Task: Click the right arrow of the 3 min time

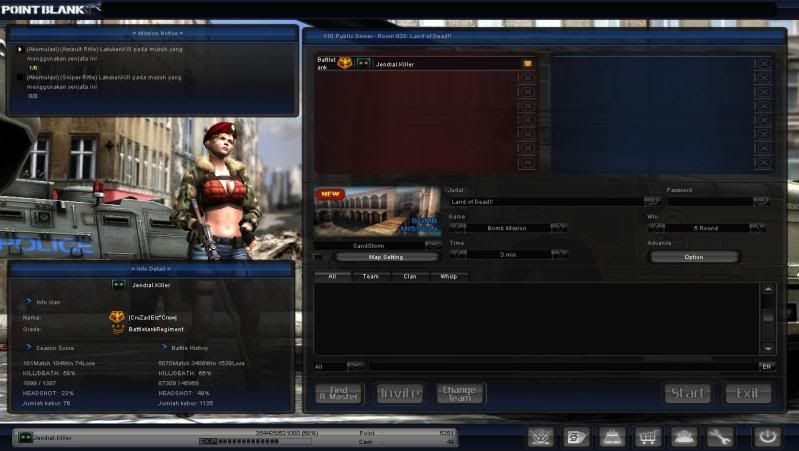Action: (x=560, y=254)
